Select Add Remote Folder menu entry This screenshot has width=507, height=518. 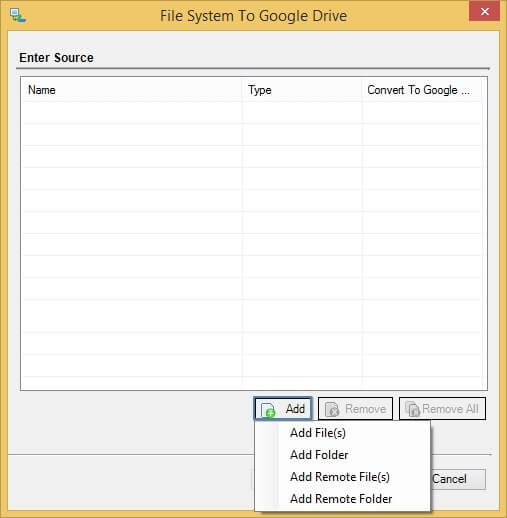(x=342, y=499)
